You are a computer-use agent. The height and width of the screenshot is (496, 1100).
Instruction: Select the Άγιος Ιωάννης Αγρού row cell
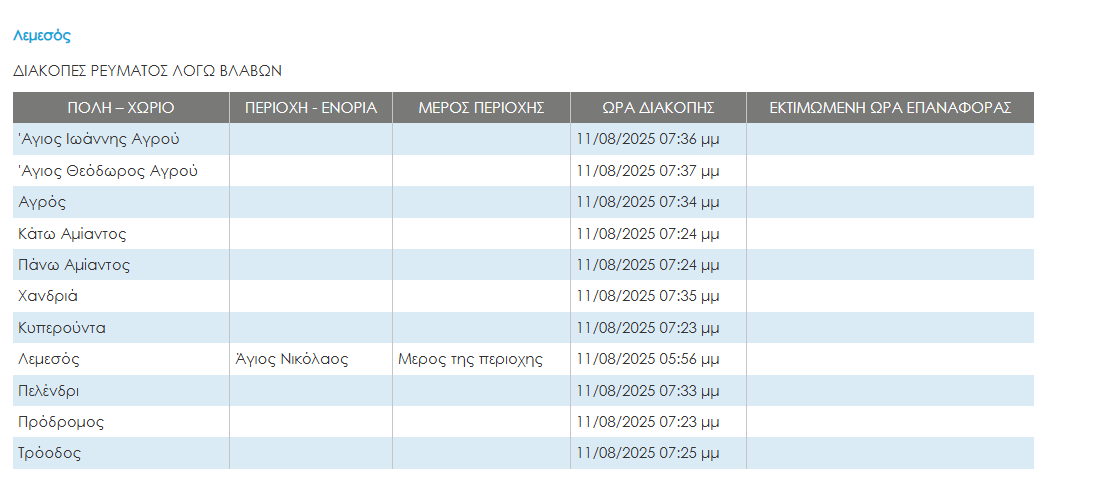click(99, 139)
